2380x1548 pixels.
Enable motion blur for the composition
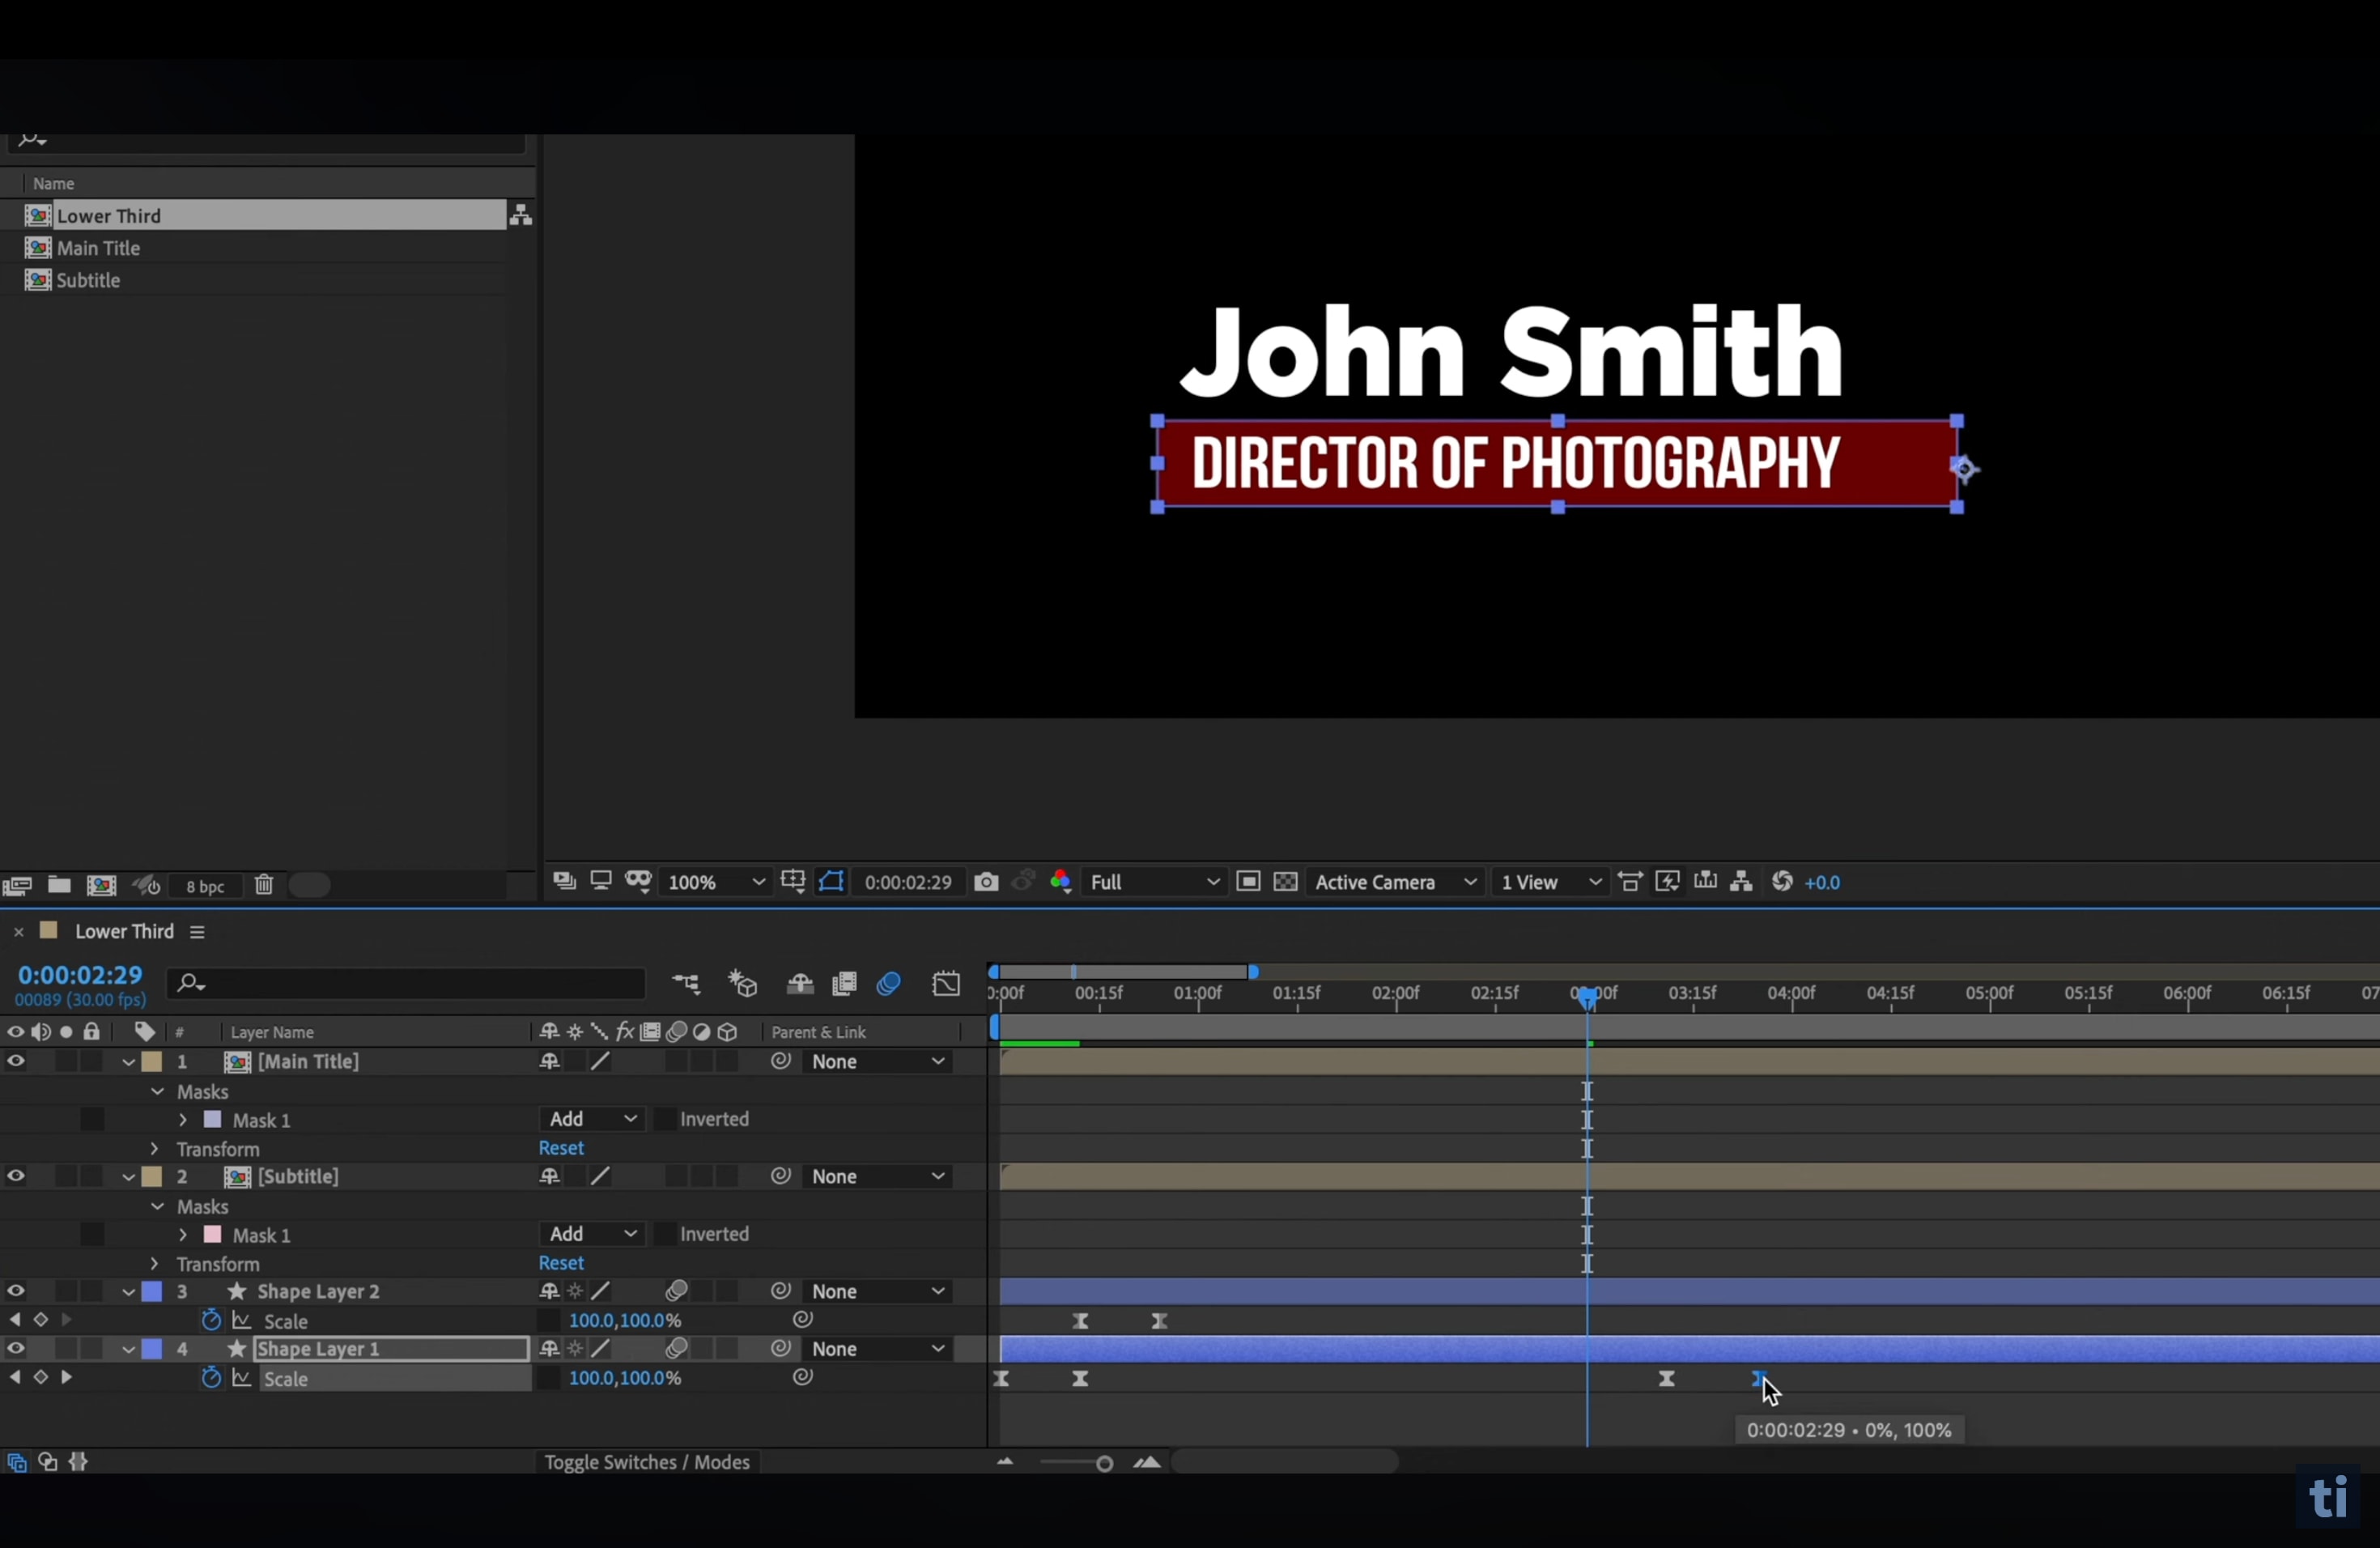pyautogui.click(x=888, y=984)
